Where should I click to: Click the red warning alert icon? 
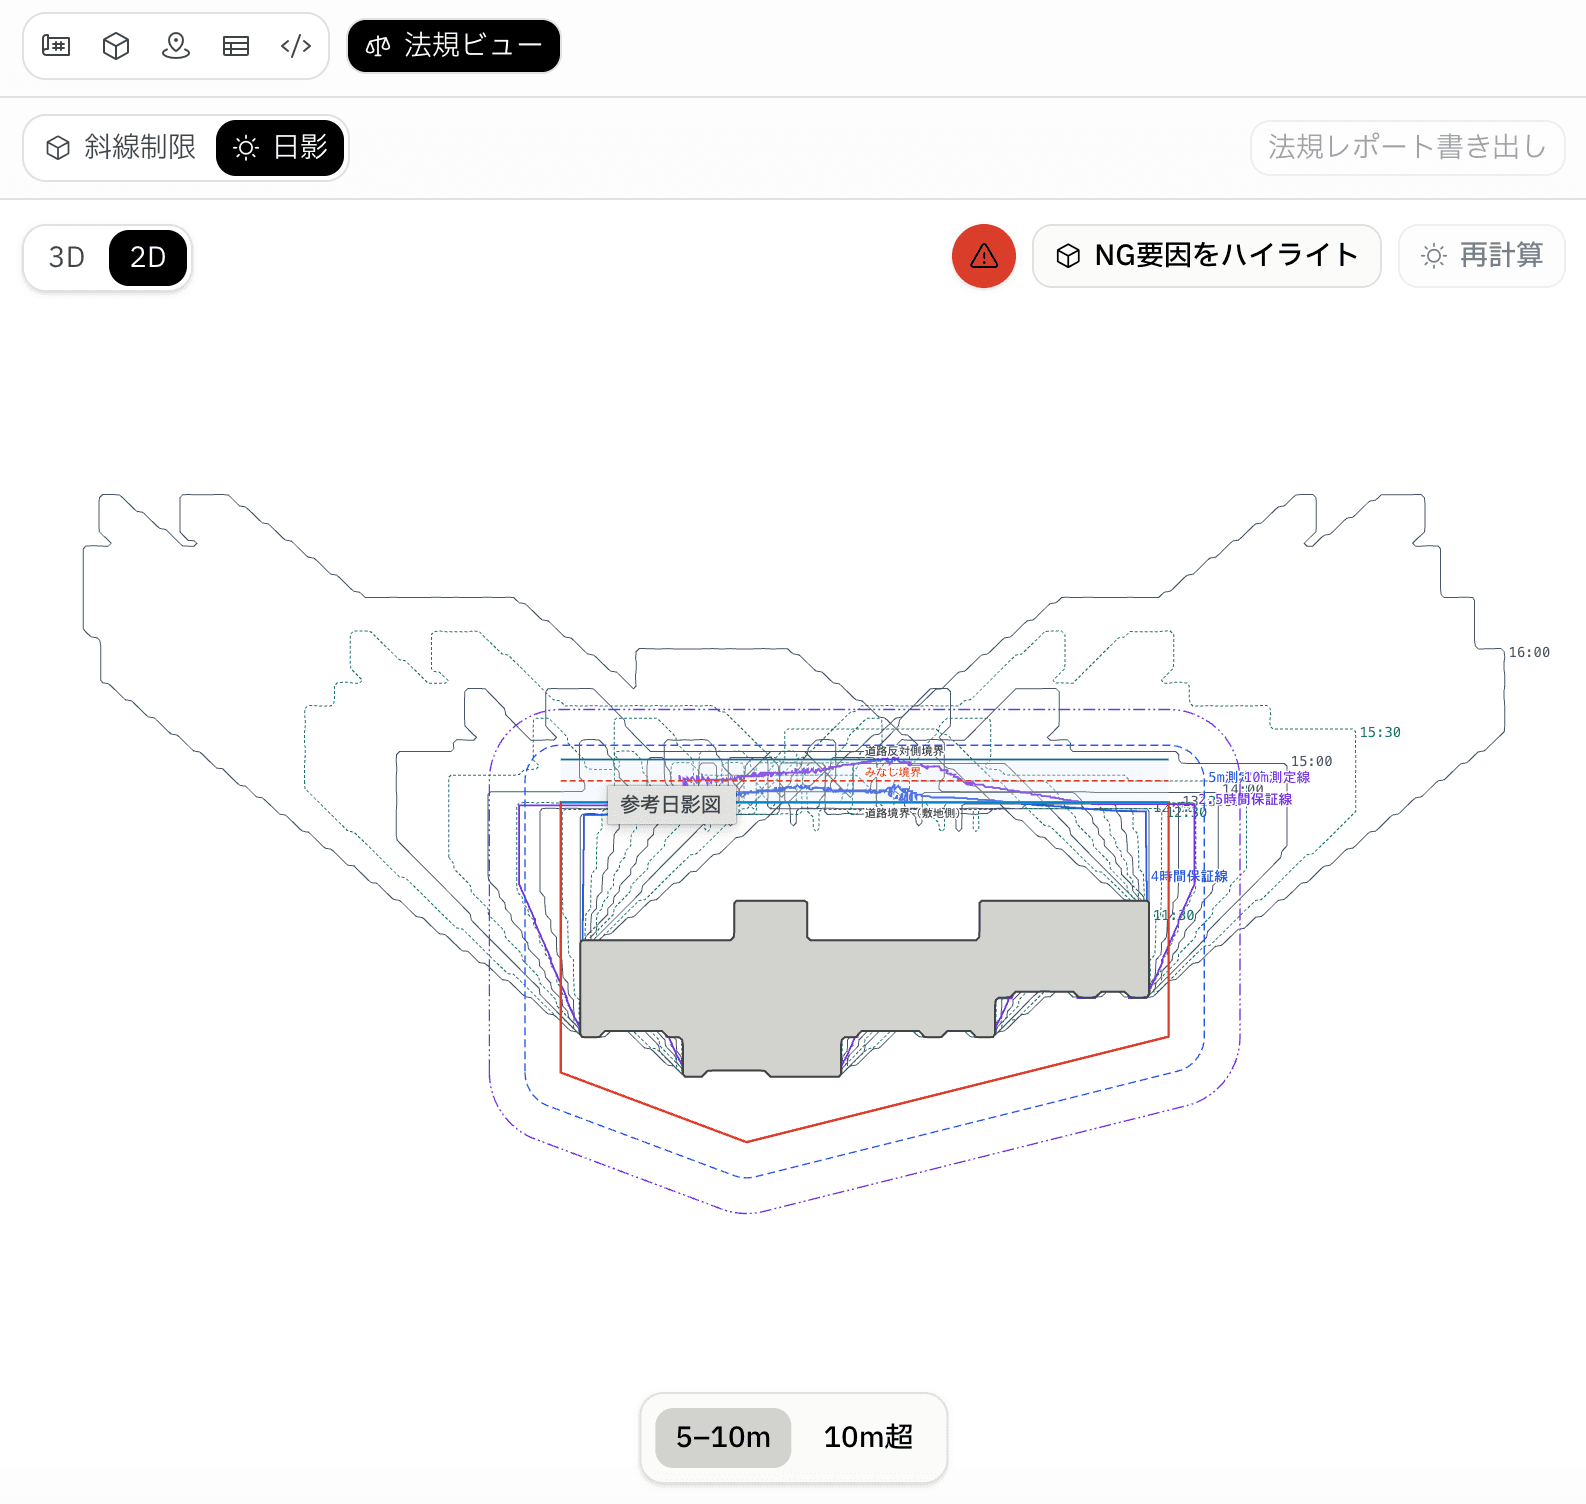pos(984,256)
